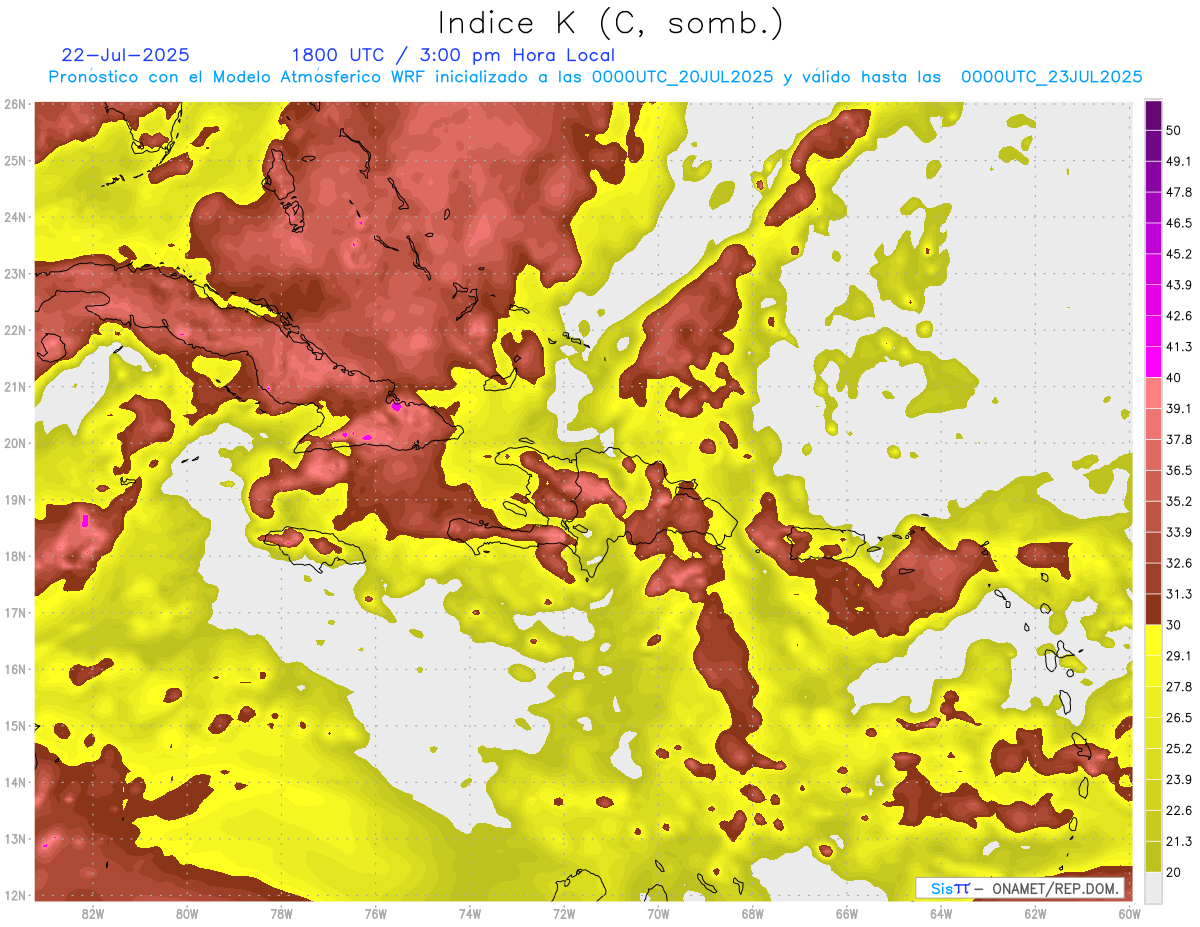The image size is (1200, 927).
Task: Click the longitude label "78W"
Action: click(281, 914)
